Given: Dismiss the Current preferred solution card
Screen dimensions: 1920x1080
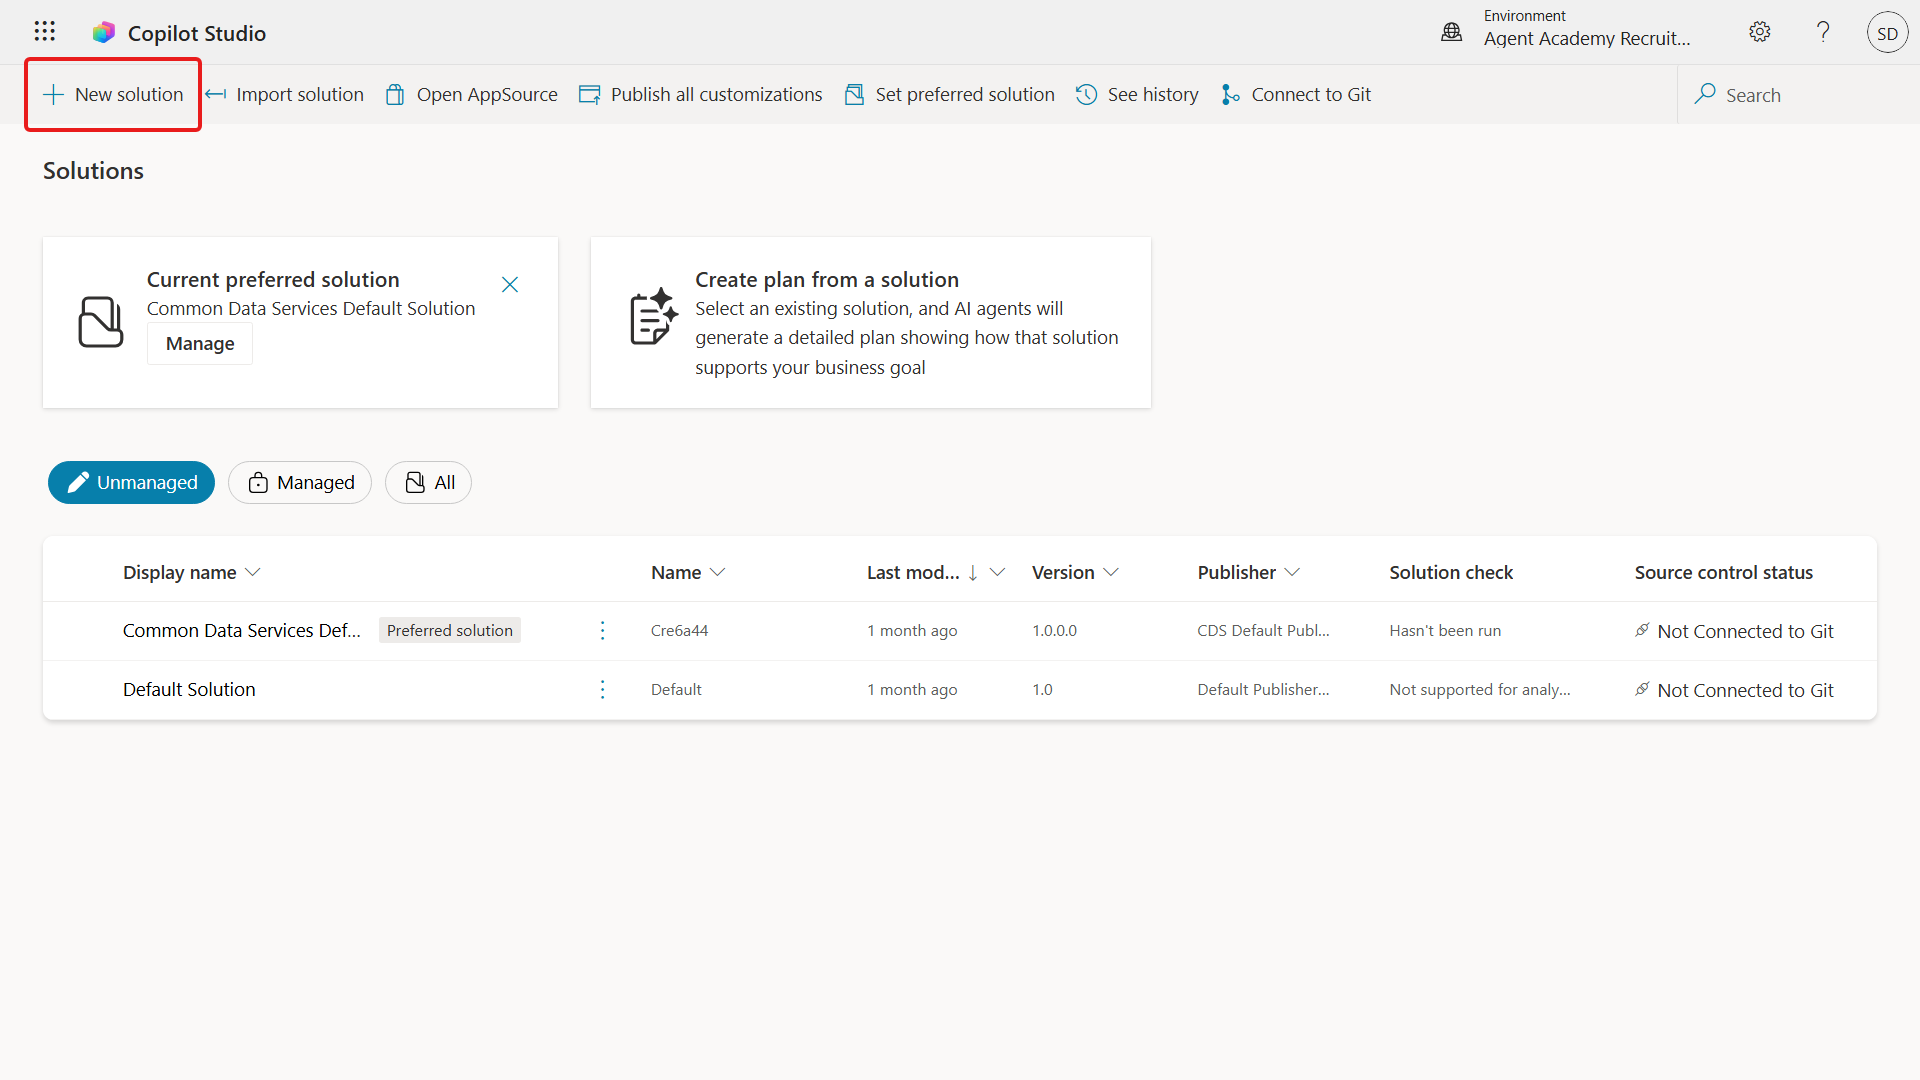Looking at the screenshot, I should 510,285.
